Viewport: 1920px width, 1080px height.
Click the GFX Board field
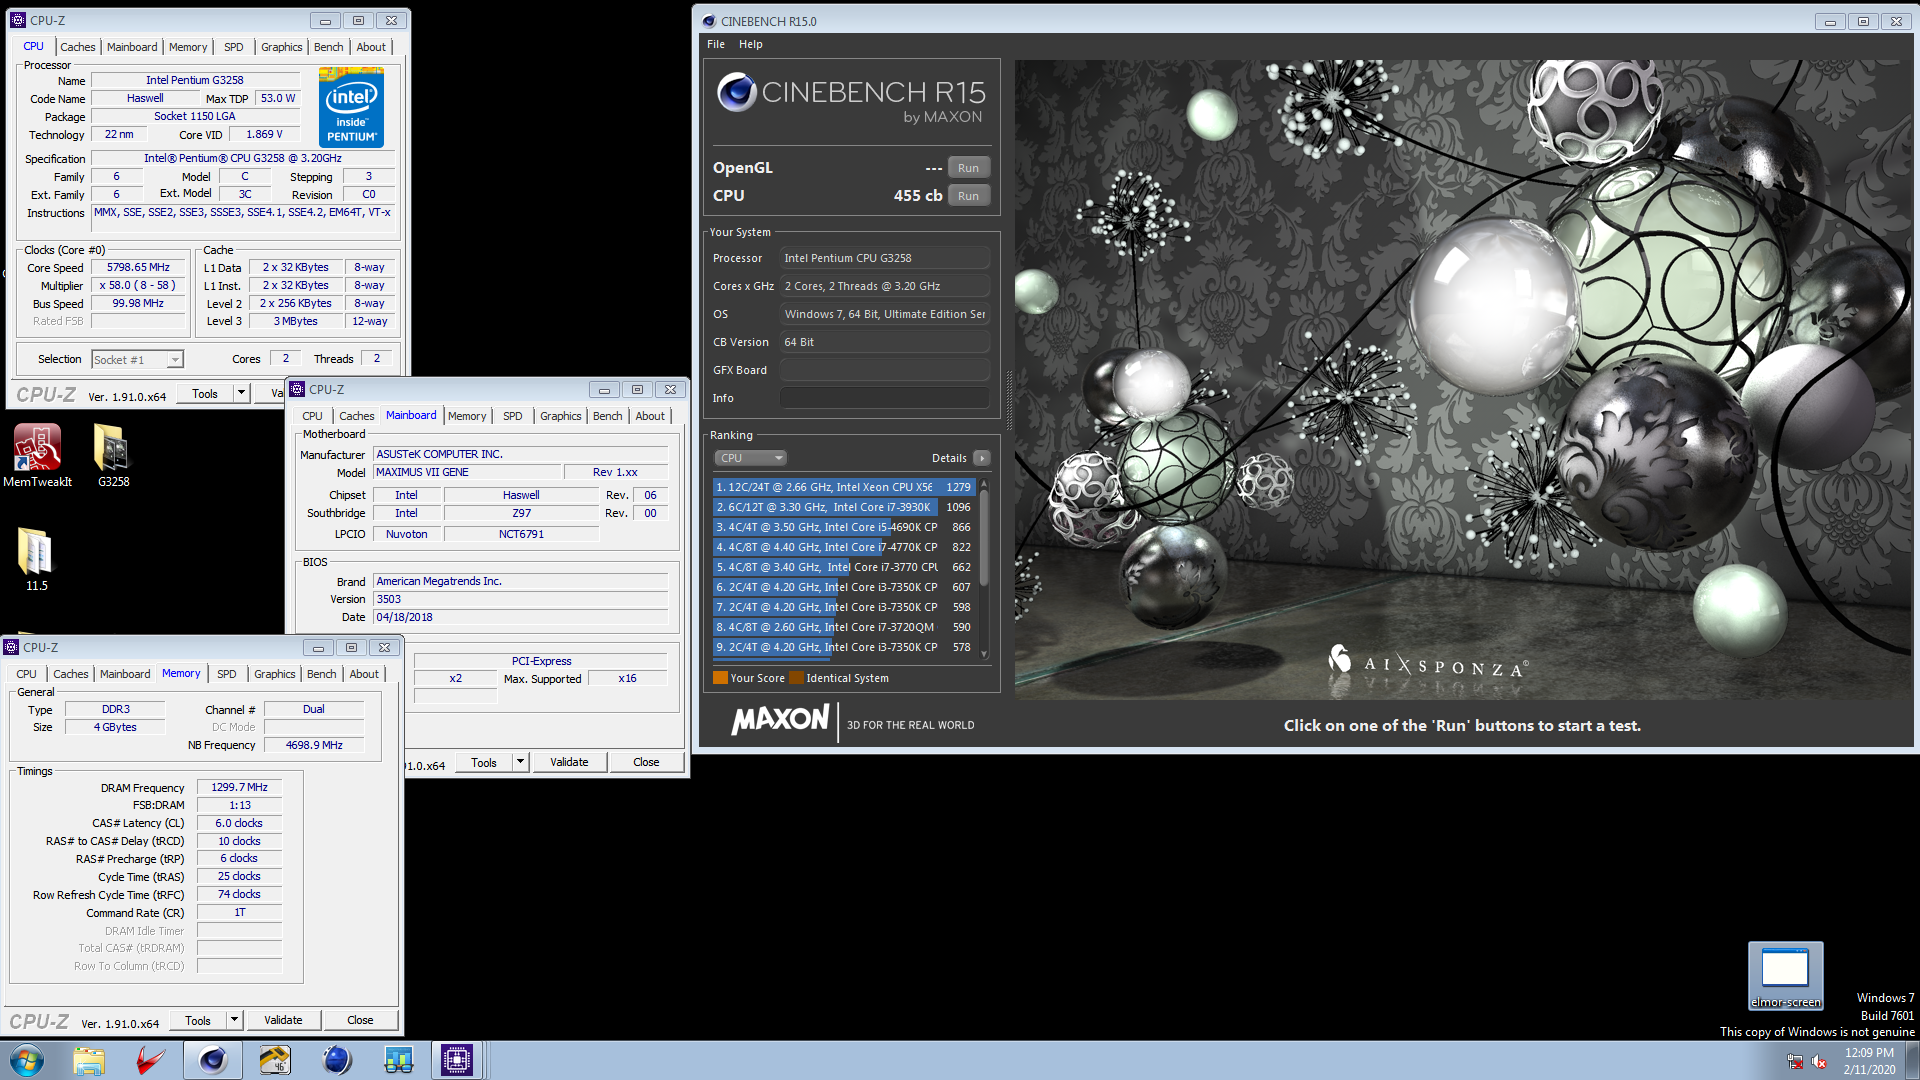click(x=885, y=370)
